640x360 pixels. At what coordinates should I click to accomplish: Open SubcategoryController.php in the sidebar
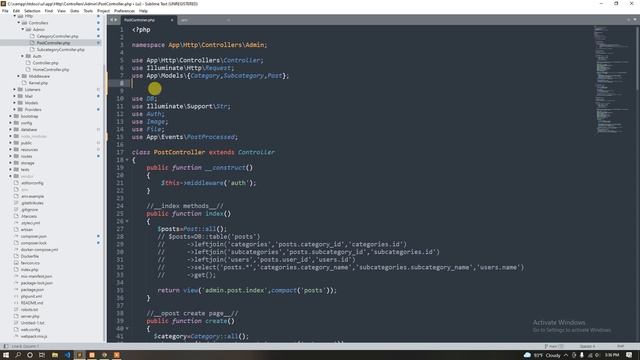60,49
